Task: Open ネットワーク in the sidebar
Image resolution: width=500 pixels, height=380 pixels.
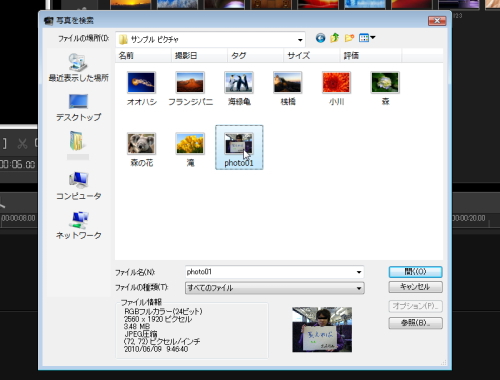Action: (x=78, y=225)
